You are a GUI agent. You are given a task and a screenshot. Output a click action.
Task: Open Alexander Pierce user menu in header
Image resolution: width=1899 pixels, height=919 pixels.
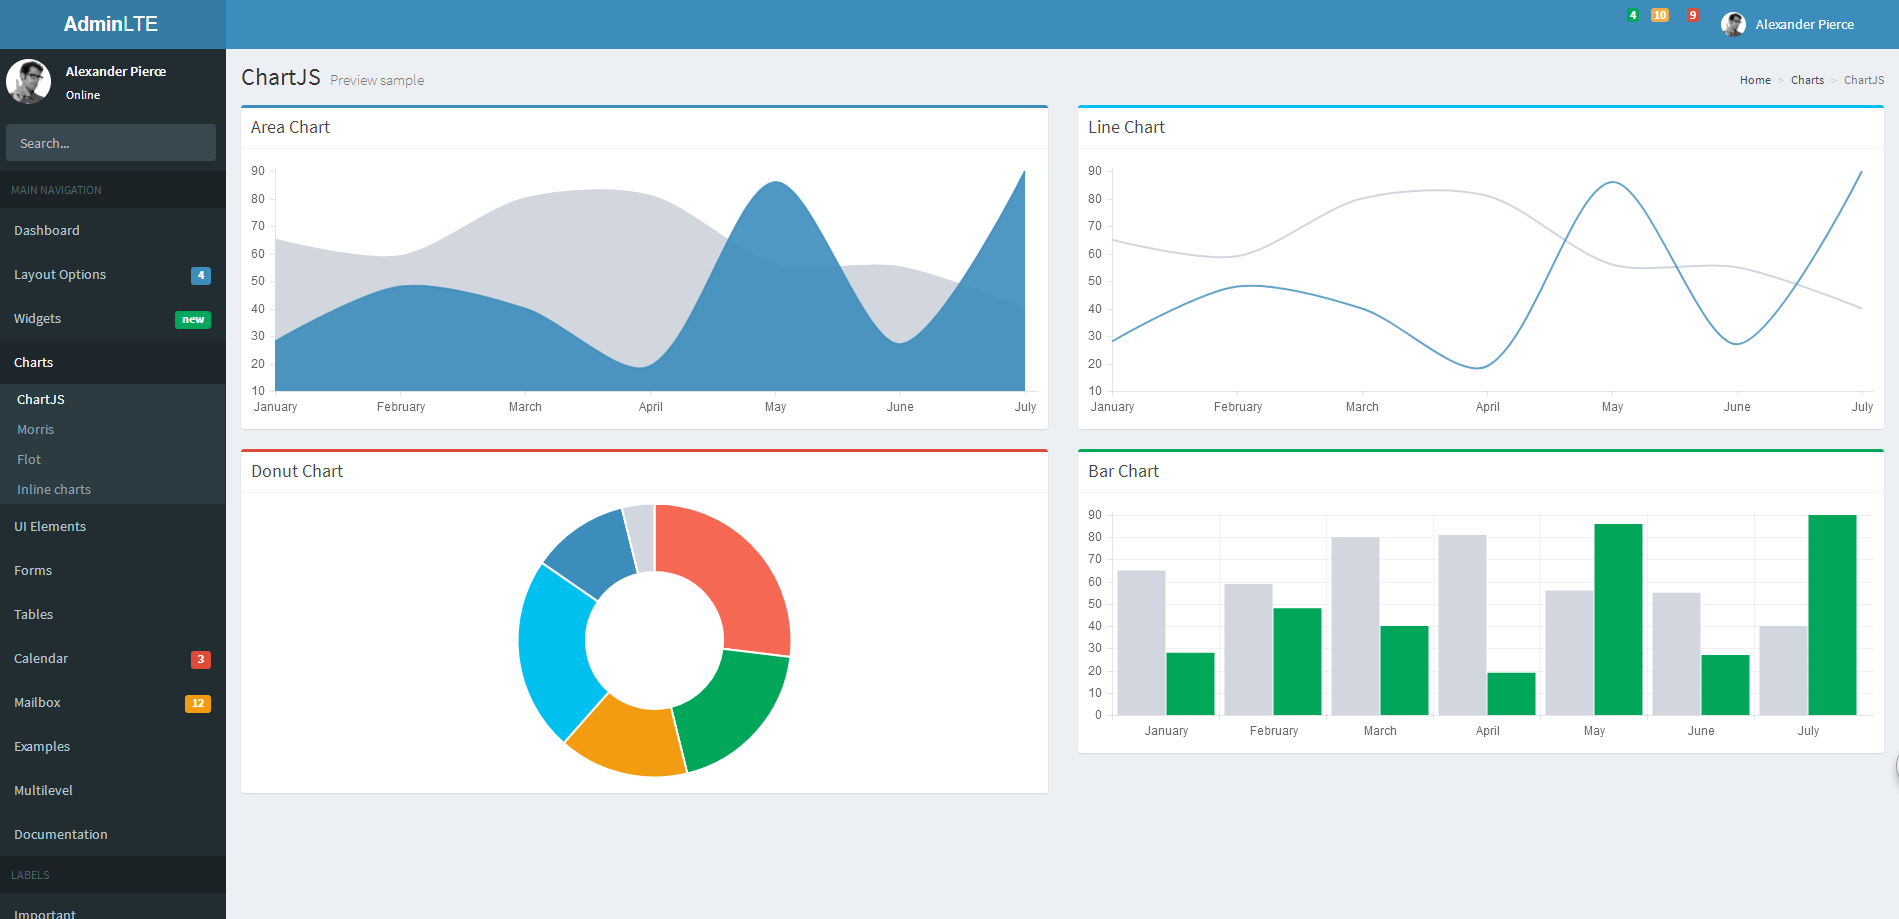click(x=1788, y=24)
